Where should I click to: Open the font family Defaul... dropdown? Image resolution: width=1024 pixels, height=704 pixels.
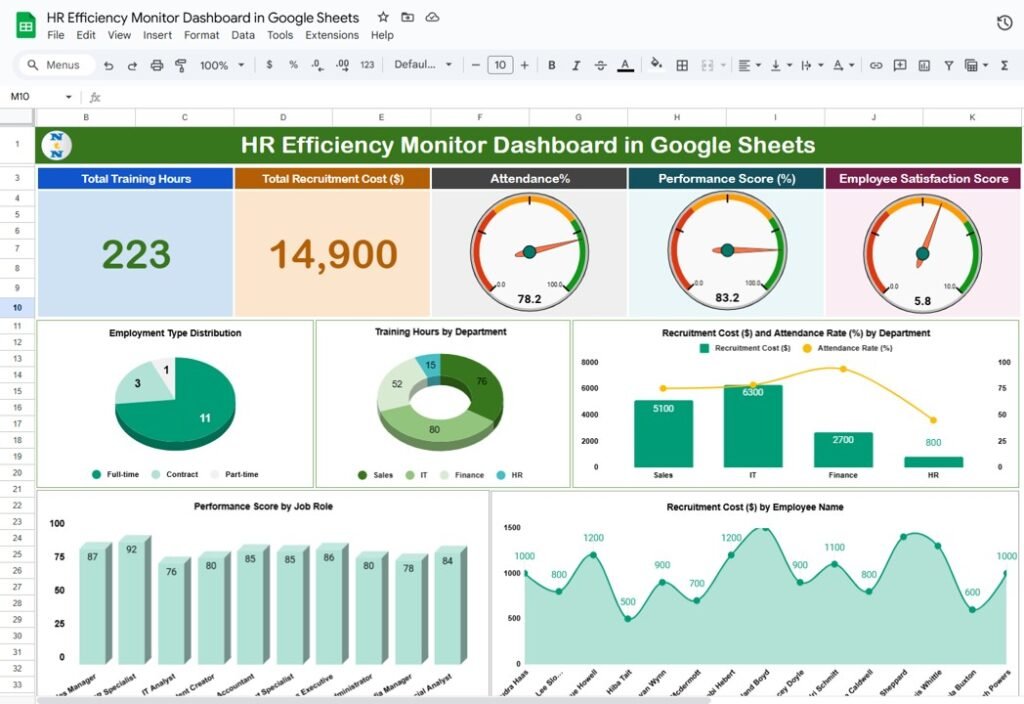pos(423,65)
